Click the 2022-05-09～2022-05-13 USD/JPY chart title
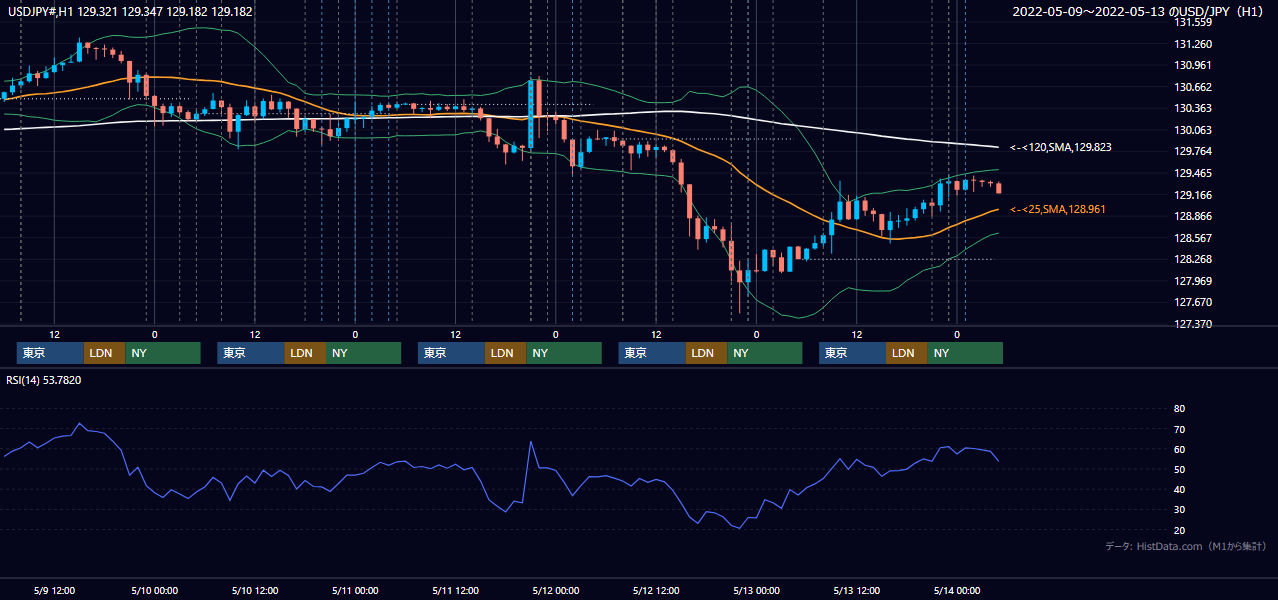 click(1140, 11)
